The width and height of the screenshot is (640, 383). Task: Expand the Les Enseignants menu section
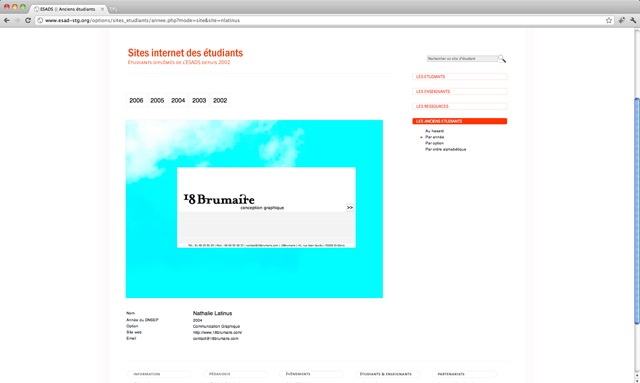[x=460, y=91]
